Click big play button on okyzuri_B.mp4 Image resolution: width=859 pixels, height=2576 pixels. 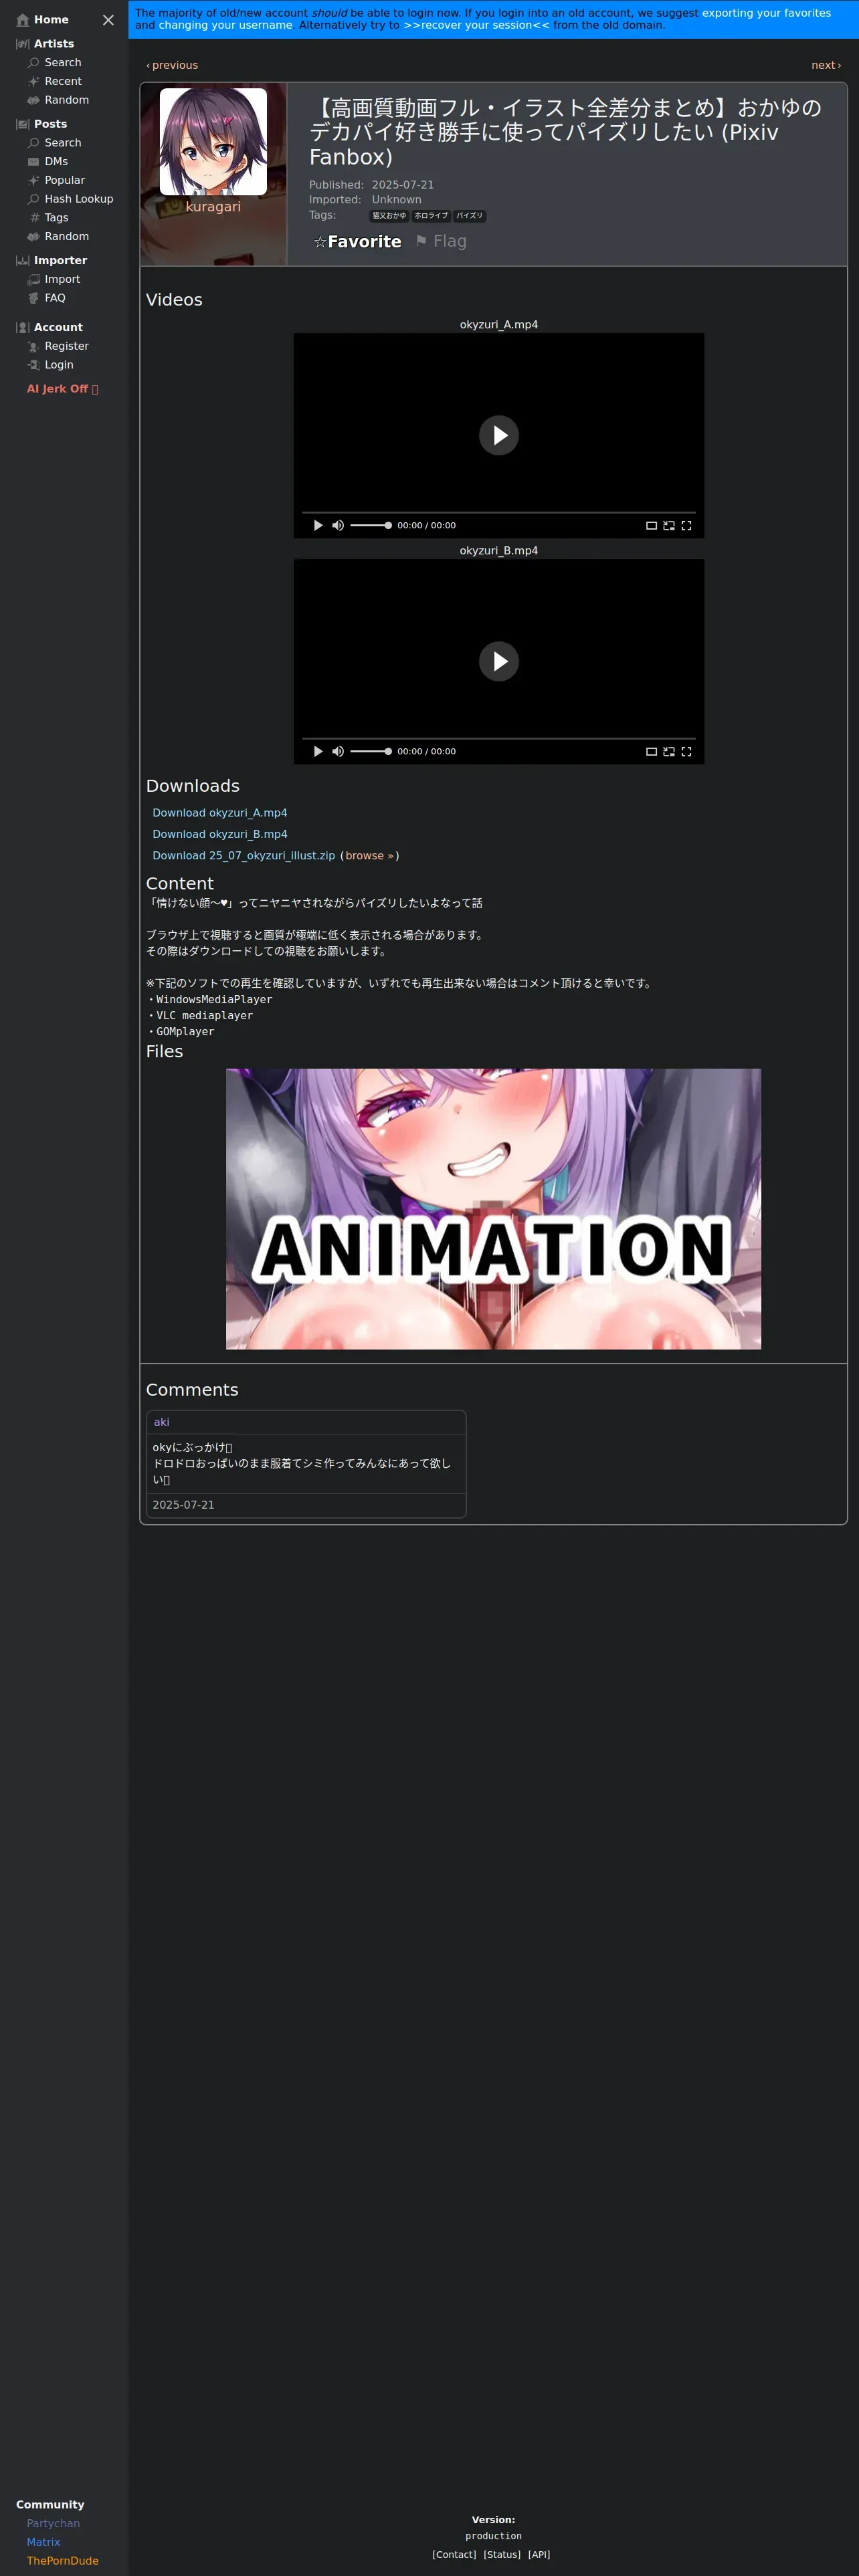tap(499, 661)
